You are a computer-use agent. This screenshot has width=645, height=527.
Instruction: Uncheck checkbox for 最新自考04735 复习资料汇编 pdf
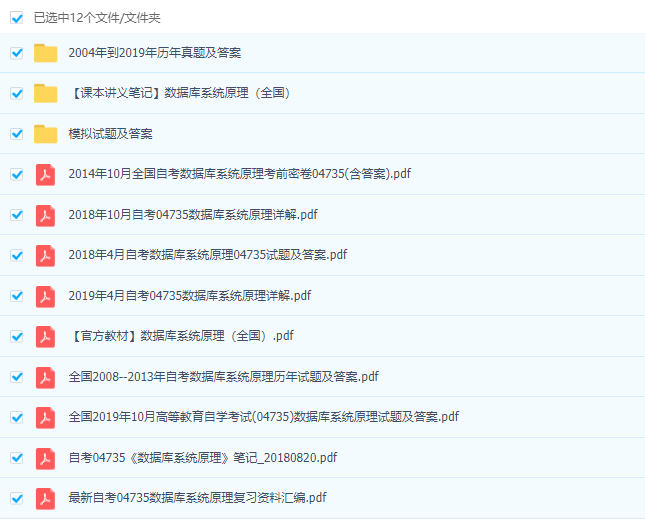[x=16, y=499]
